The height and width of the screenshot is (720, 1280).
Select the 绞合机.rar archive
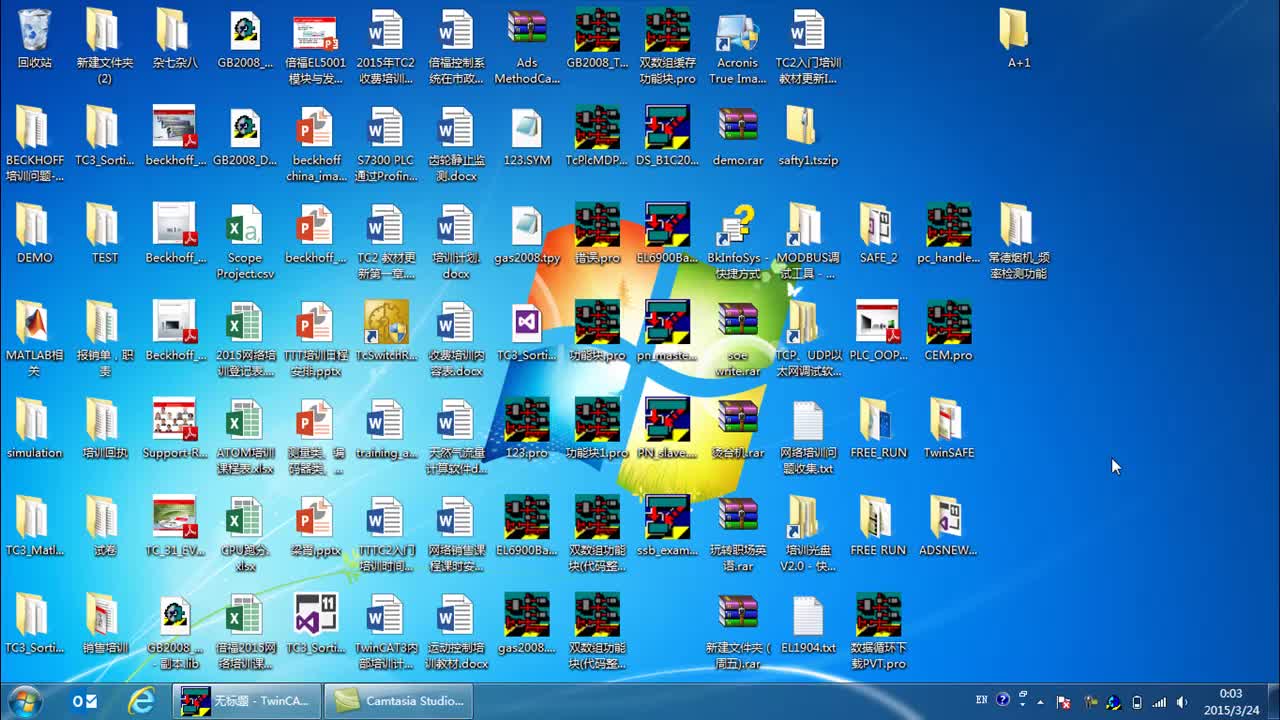[738, 430]
